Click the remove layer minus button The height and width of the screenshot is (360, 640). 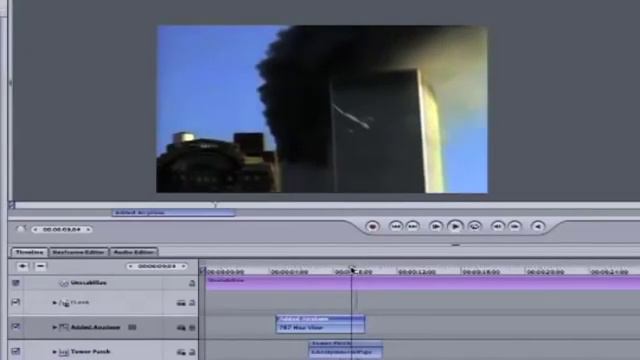coord(40,267)
